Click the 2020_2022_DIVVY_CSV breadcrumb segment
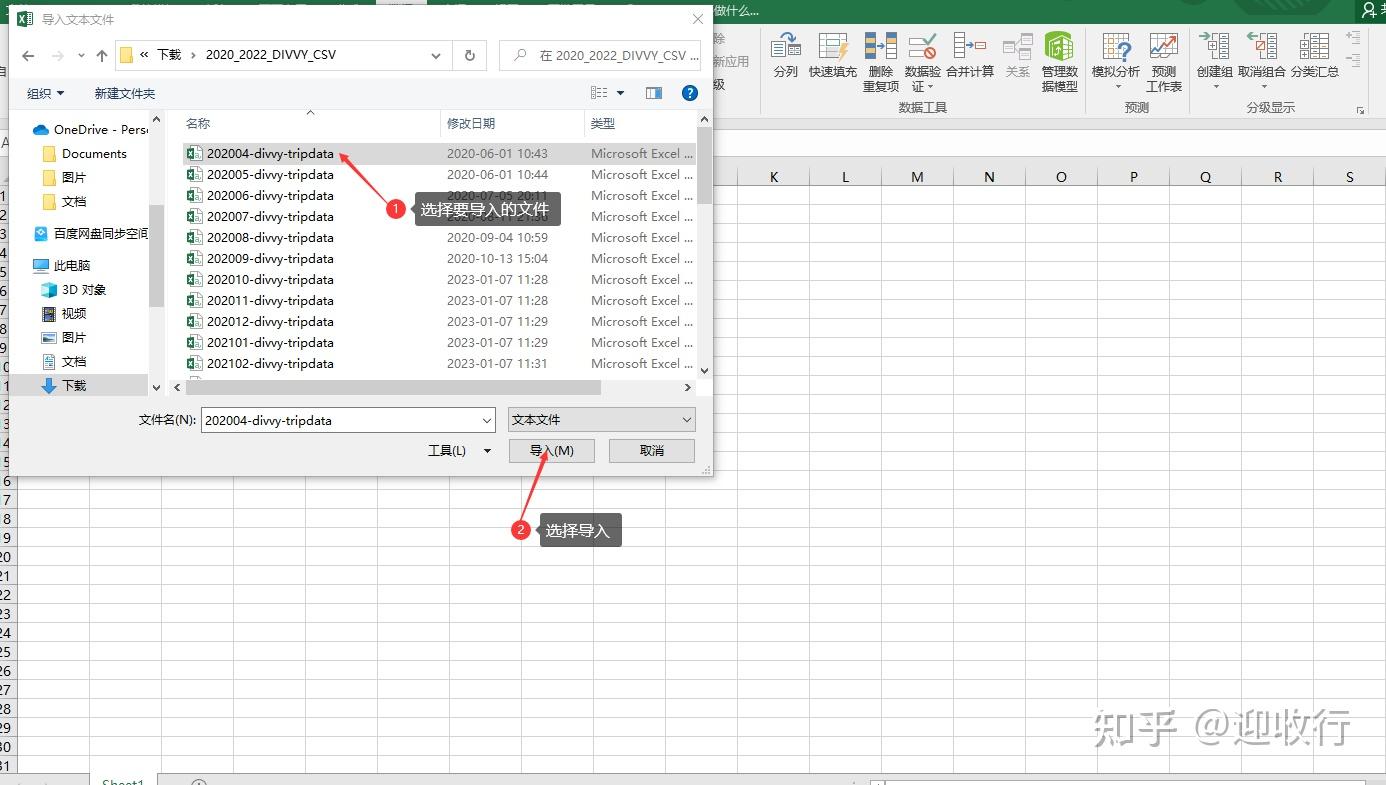Screen dimensions: 1386x785 [271, 55]
